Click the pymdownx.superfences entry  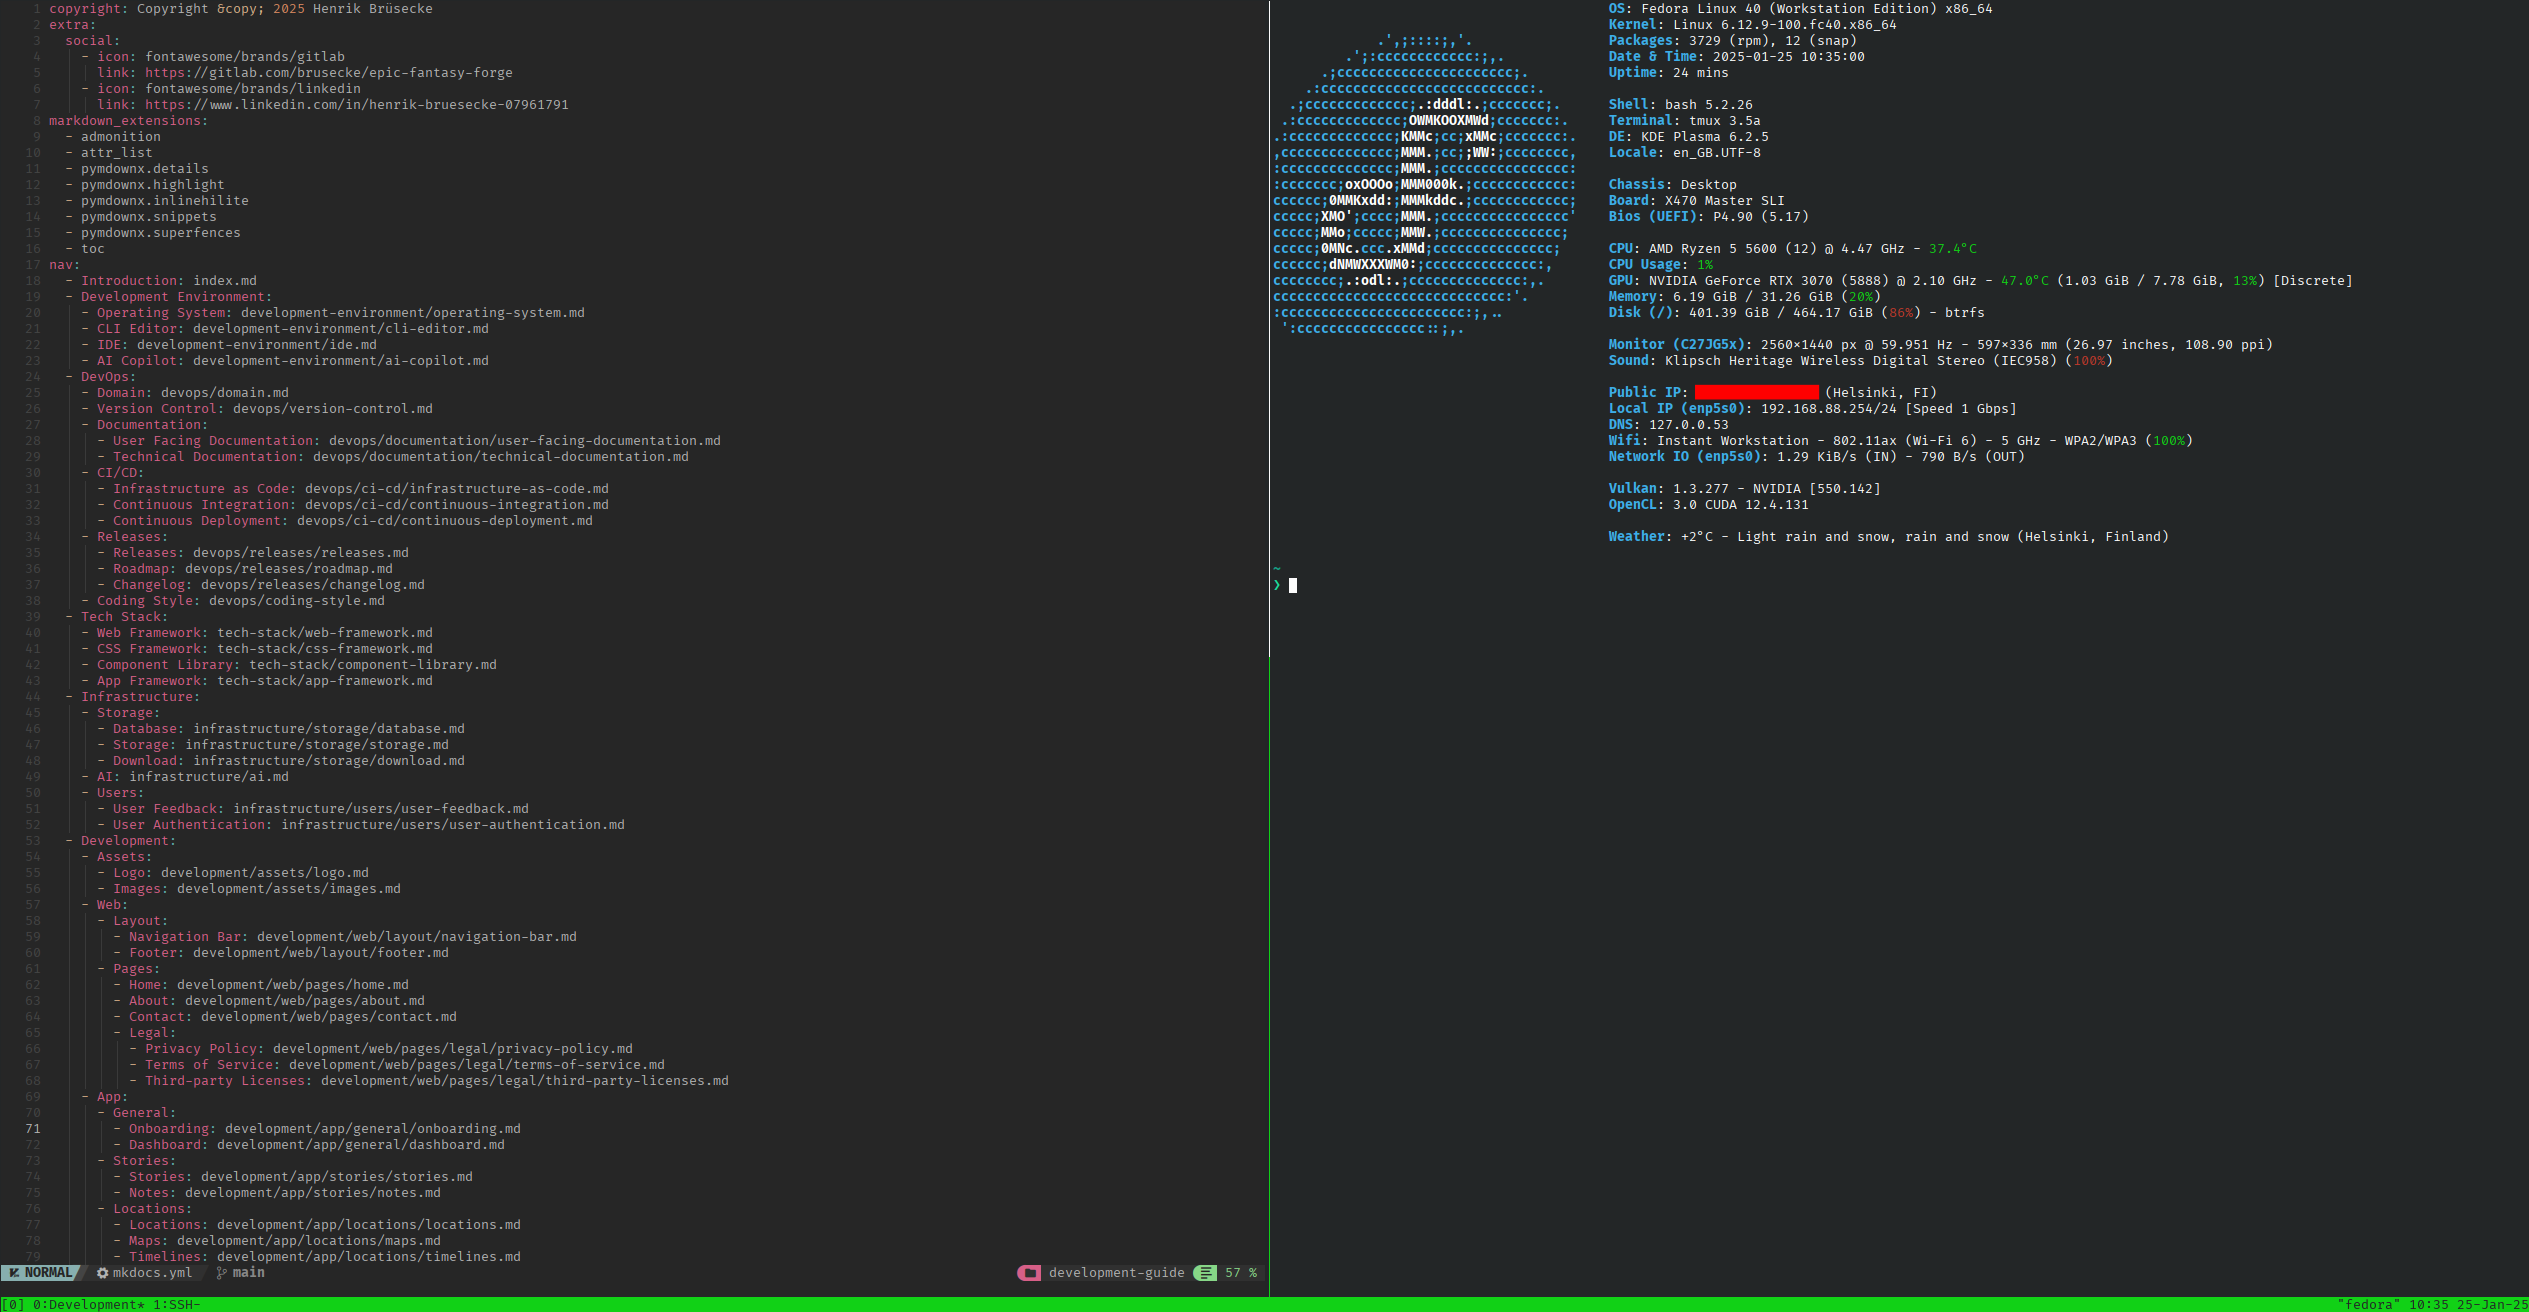tap(161, 233)
